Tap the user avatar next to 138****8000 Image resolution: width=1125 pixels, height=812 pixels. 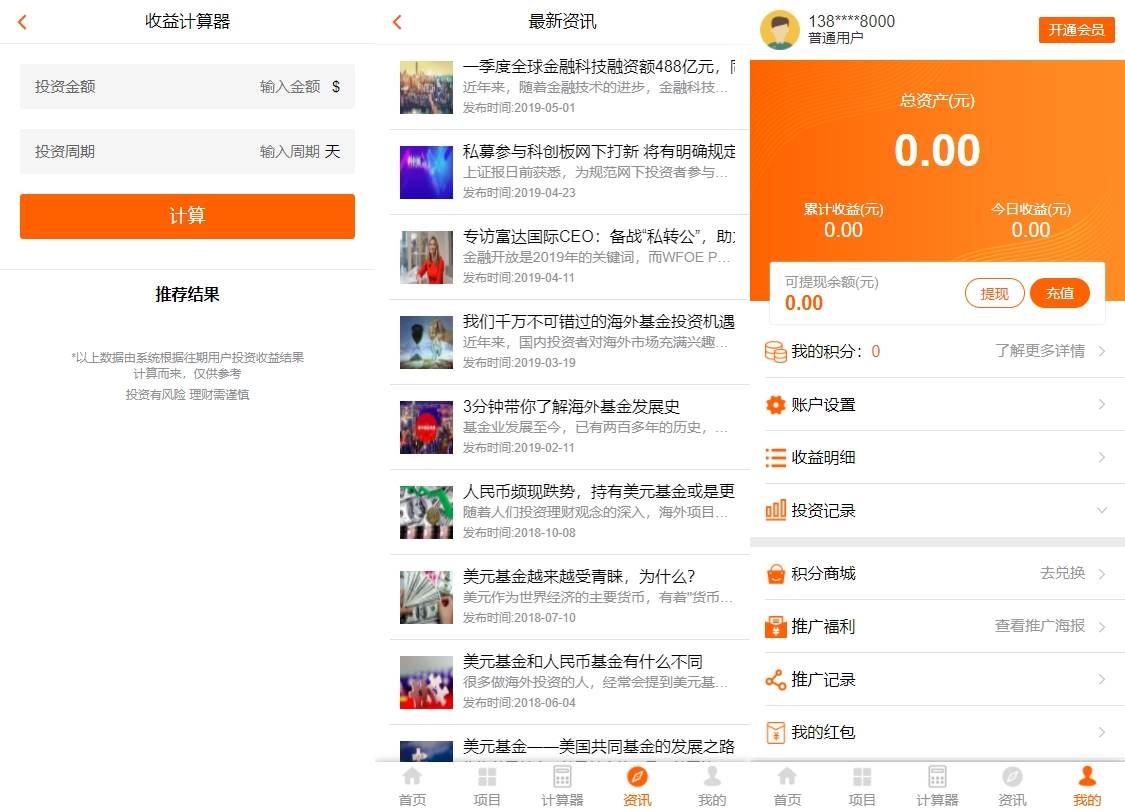779,30
